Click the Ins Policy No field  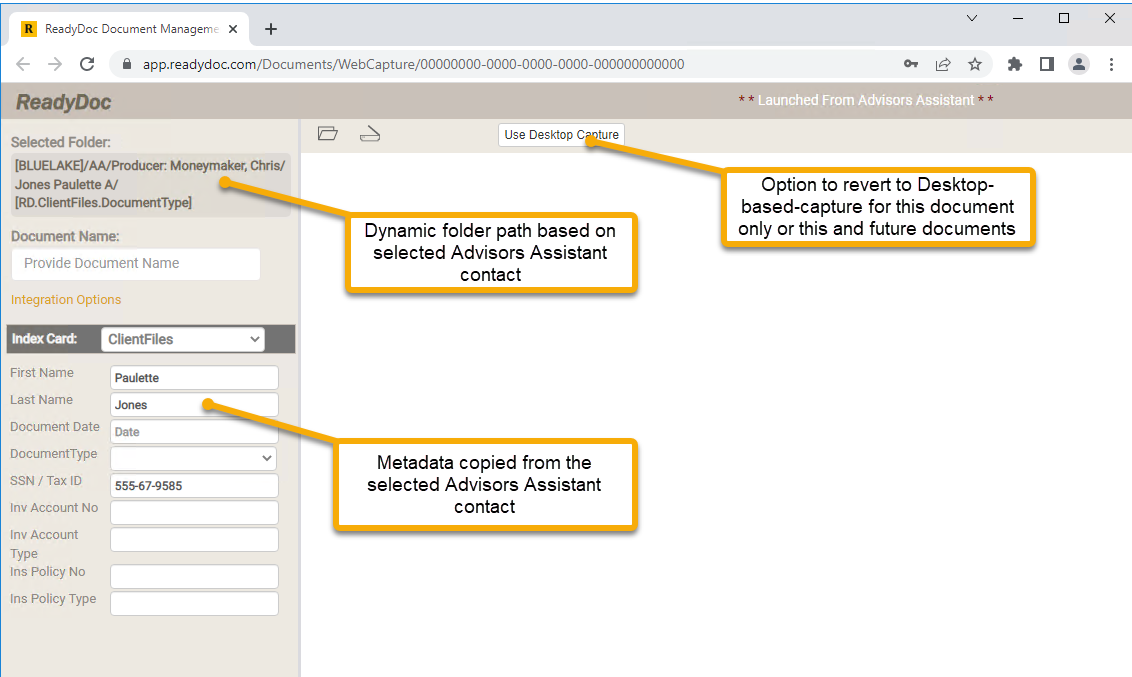[x=194, y=577]
